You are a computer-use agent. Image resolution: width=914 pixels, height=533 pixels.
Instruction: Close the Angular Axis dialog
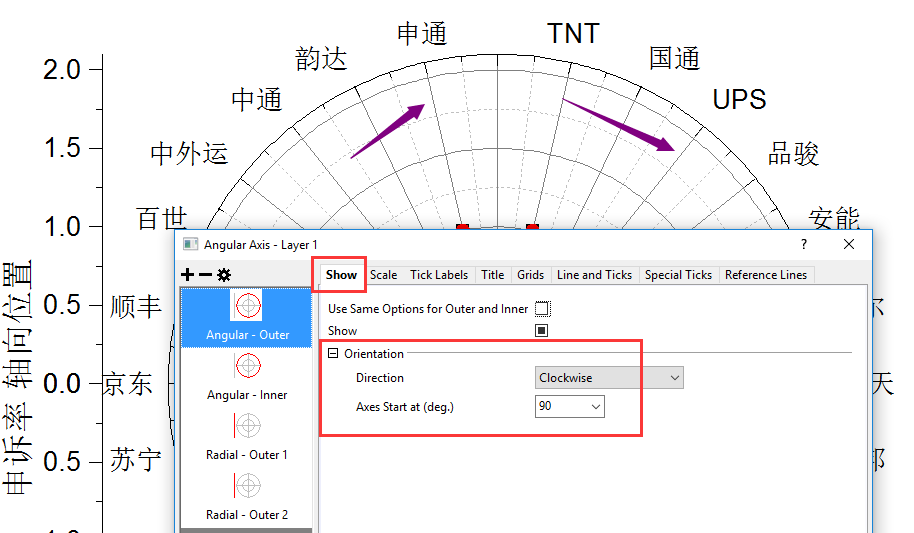tap(849, 244)
